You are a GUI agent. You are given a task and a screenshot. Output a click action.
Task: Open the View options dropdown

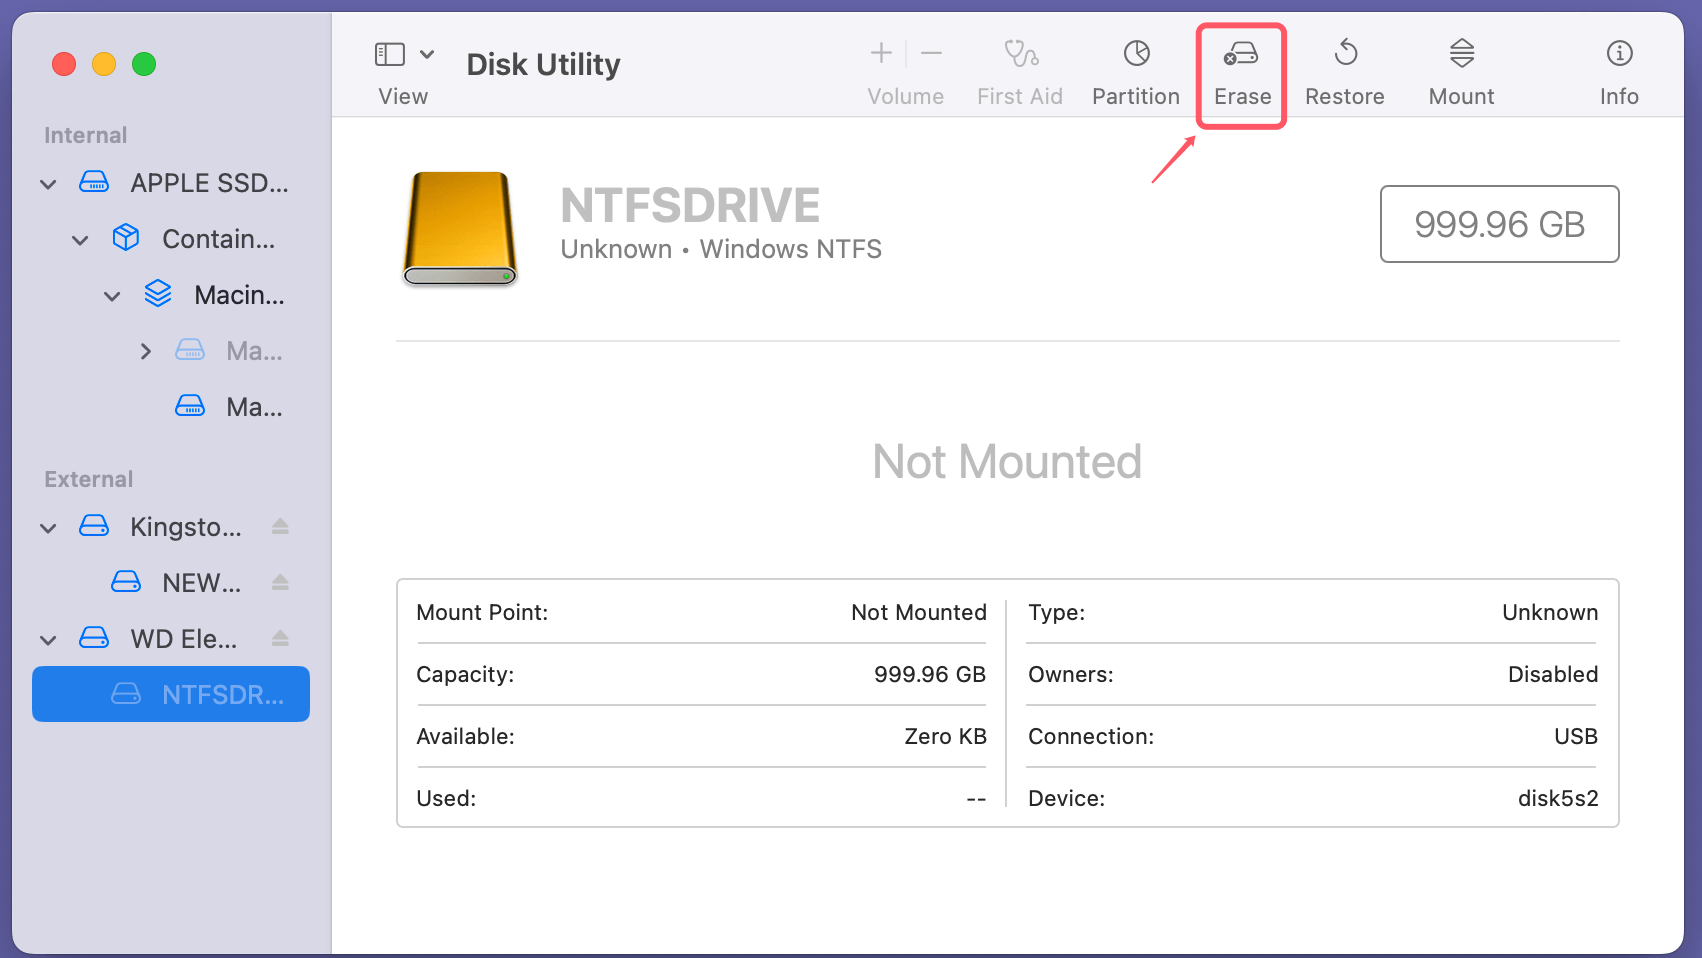pos(428,54)
